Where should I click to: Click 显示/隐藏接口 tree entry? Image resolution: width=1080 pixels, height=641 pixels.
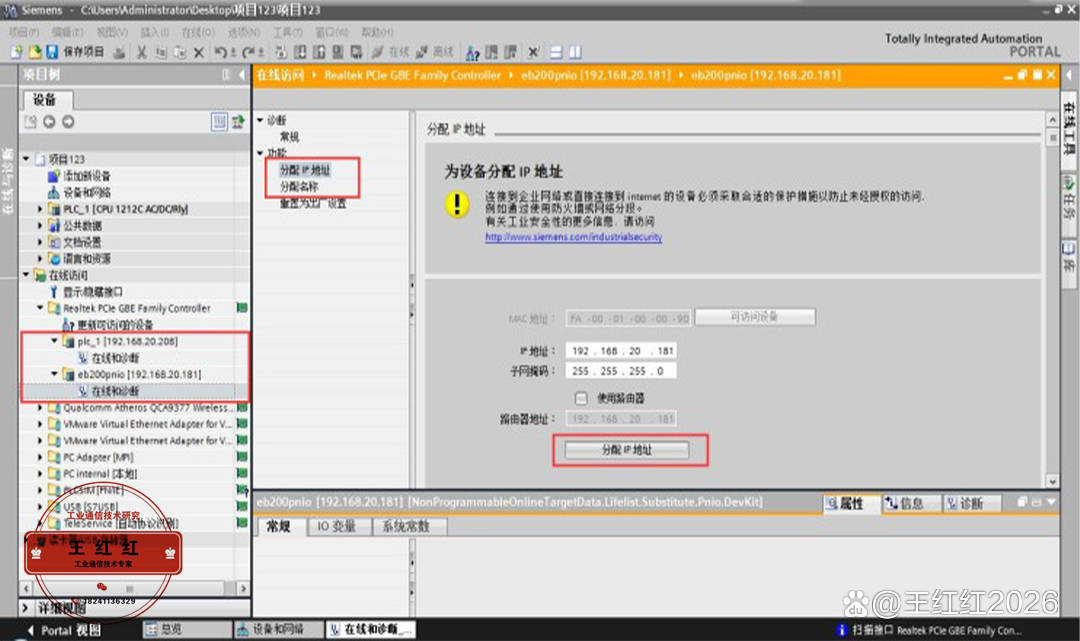pyautogui.click(x=93, y=292)
